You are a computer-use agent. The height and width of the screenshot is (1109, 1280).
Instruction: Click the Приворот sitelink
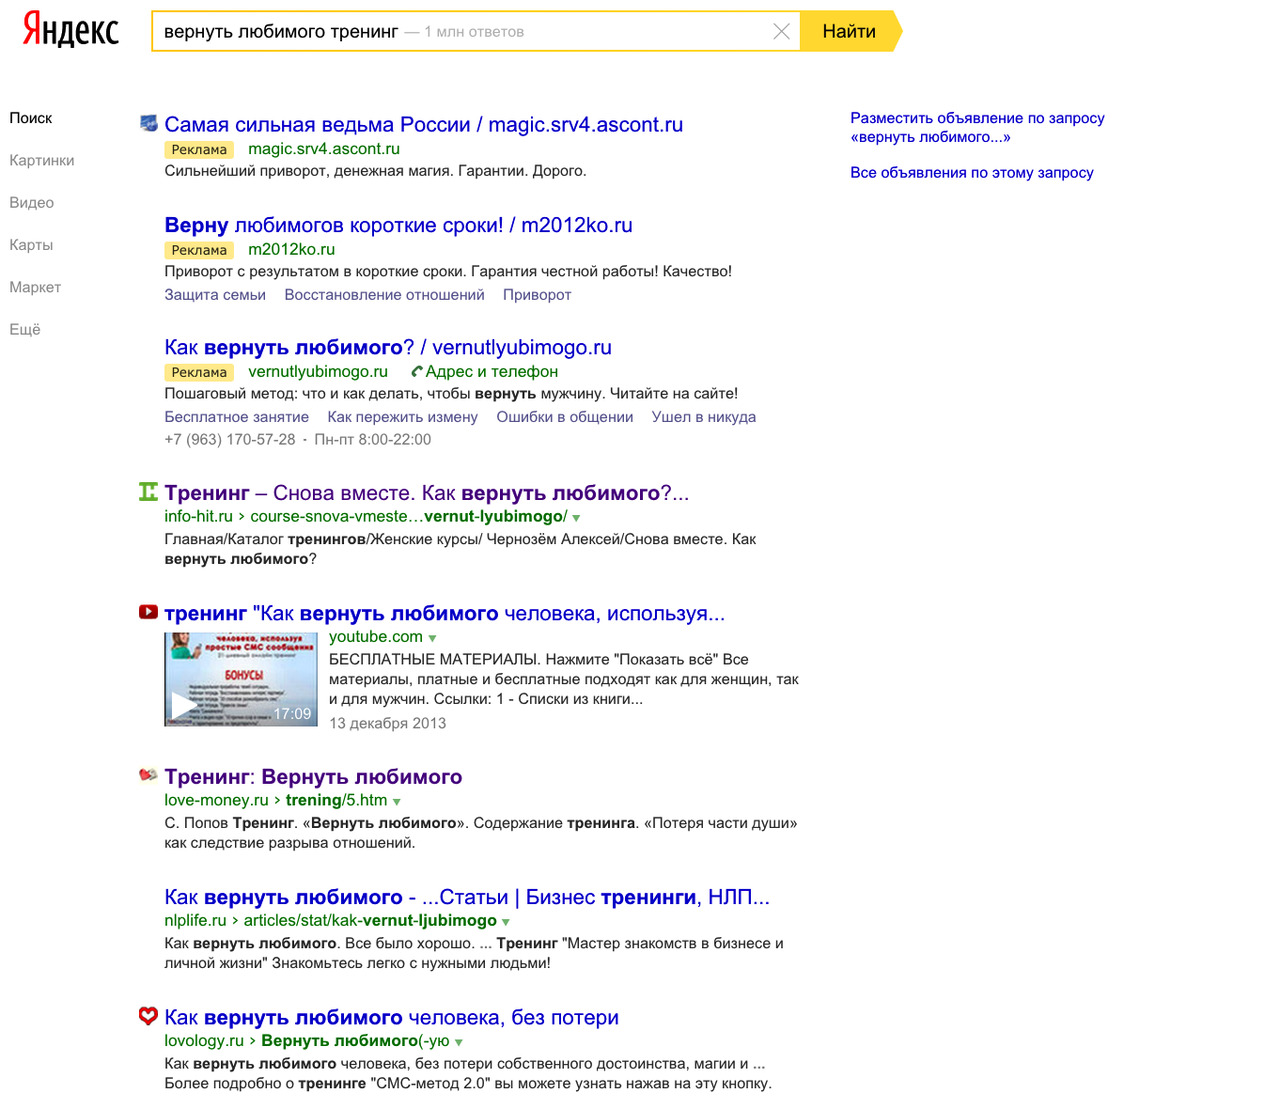537,295
